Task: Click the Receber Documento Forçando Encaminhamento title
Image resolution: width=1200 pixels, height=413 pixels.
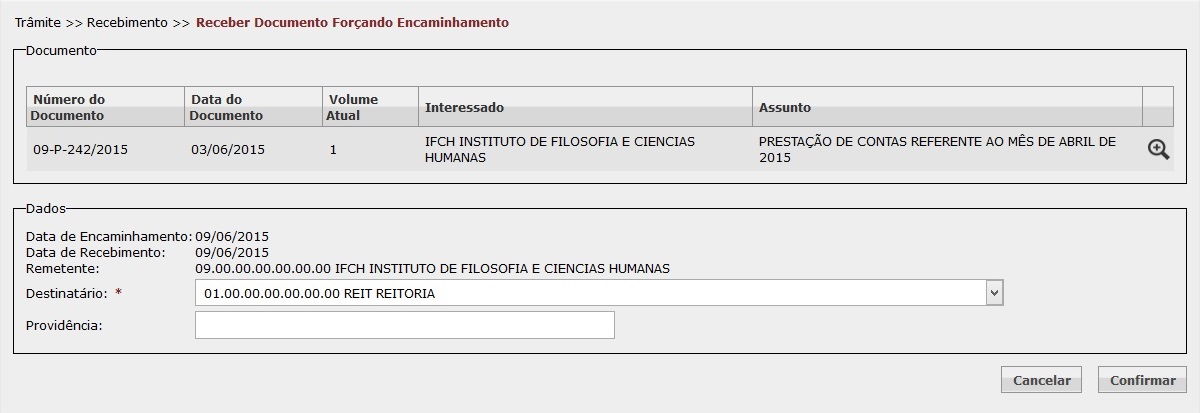Action: [x=352, y=22]
